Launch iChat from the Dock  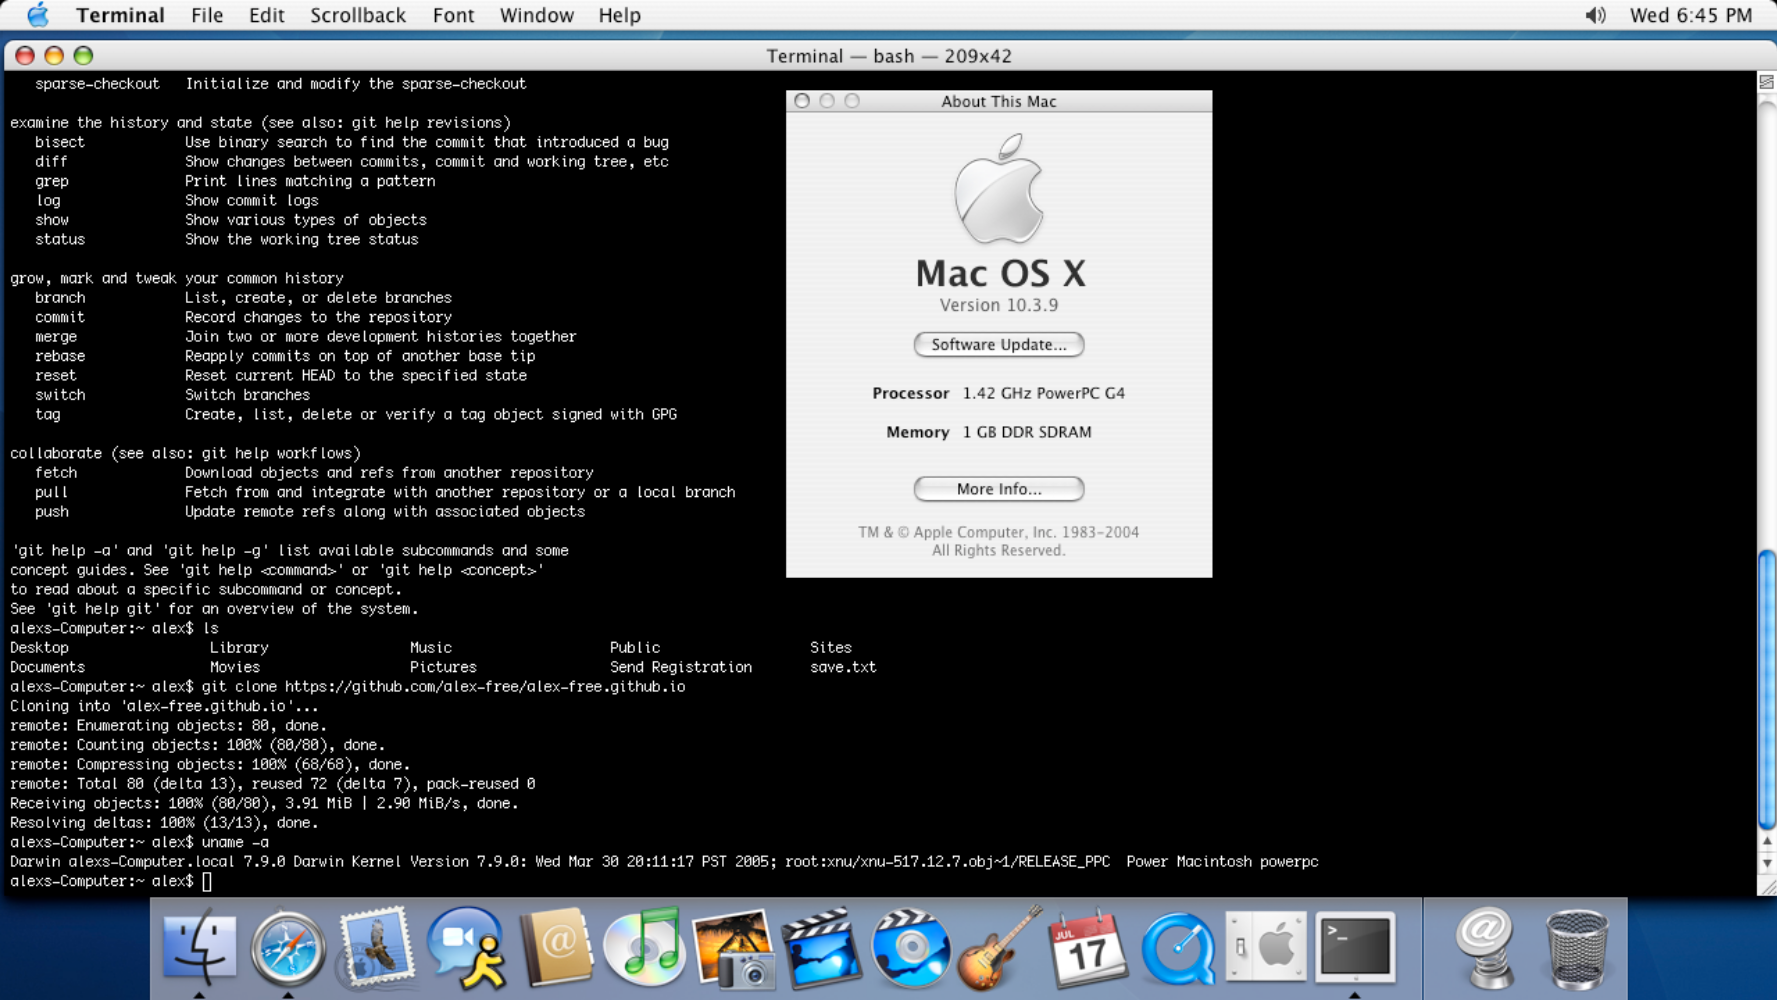tap(465, 948)
